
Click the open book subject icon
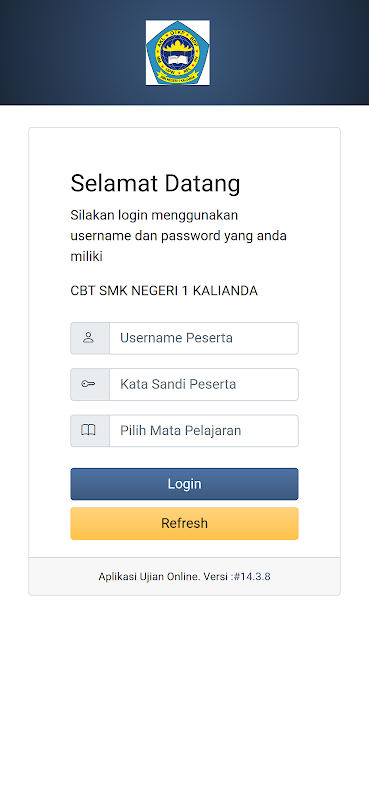(88, 431)
